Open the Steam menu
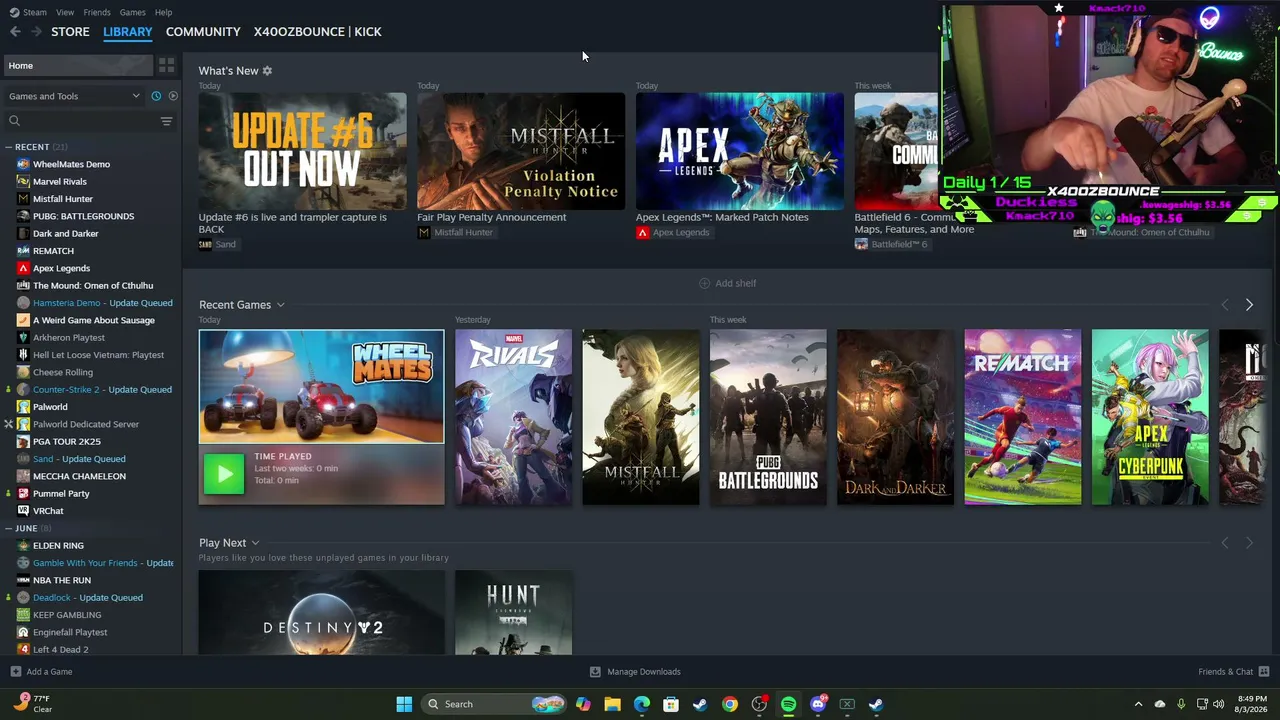 pos(29,12)
